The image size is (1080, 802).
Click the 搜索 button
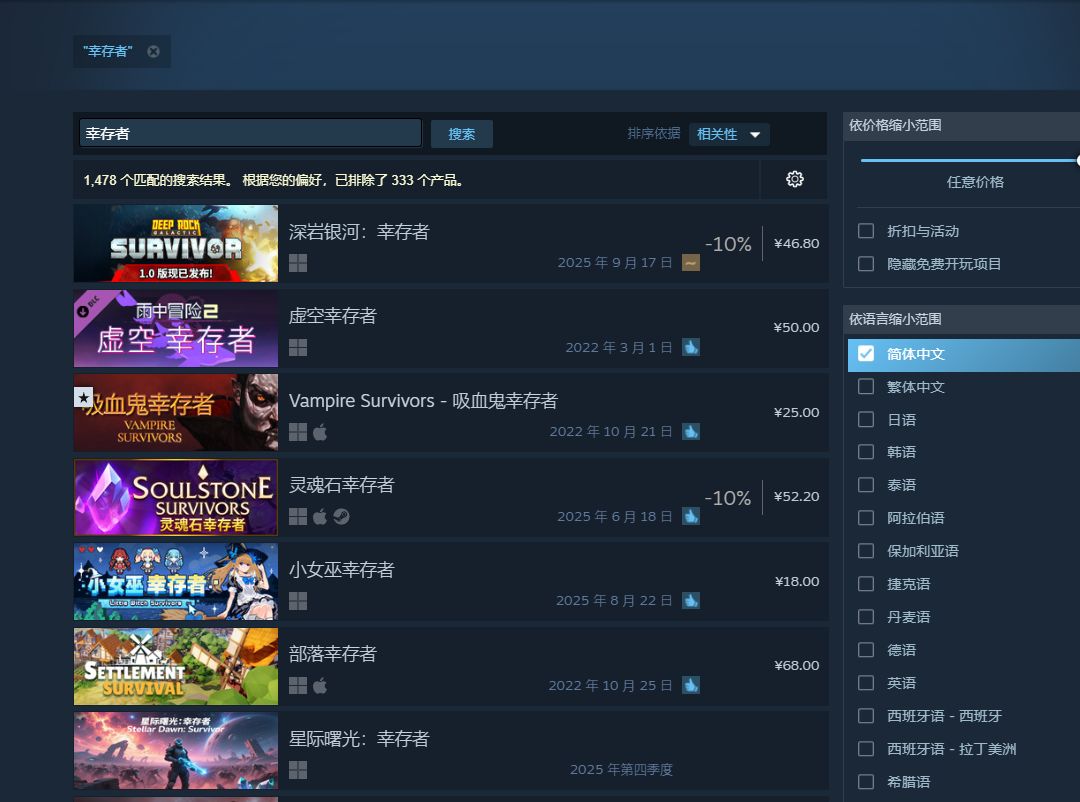461,134
